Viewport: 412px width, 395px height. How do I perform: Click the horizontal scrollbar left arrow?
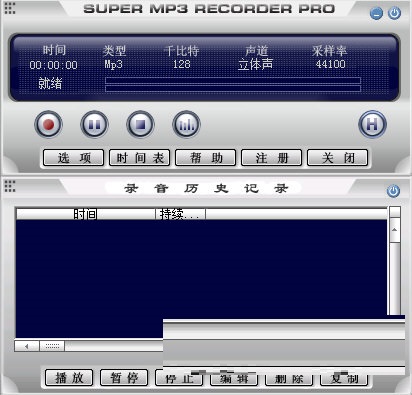tap(27, 346)
